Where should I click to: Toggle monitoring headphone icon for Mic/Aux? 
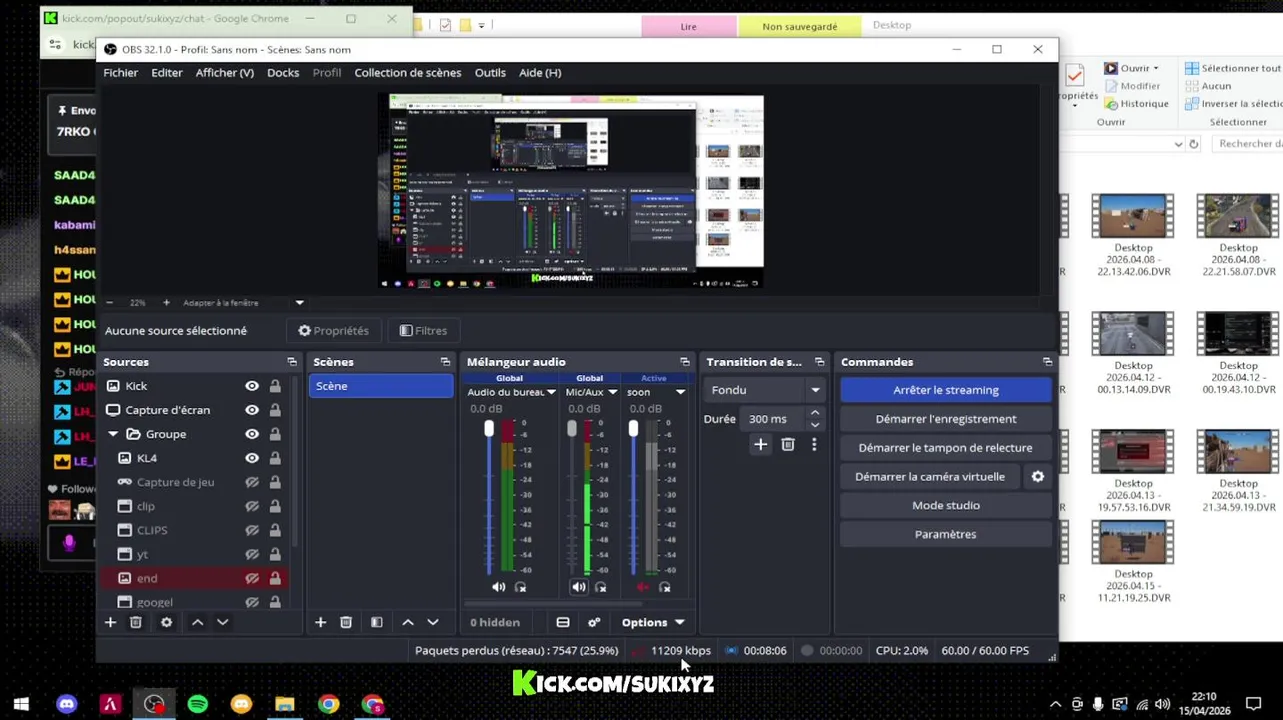(x=600, y=587)
